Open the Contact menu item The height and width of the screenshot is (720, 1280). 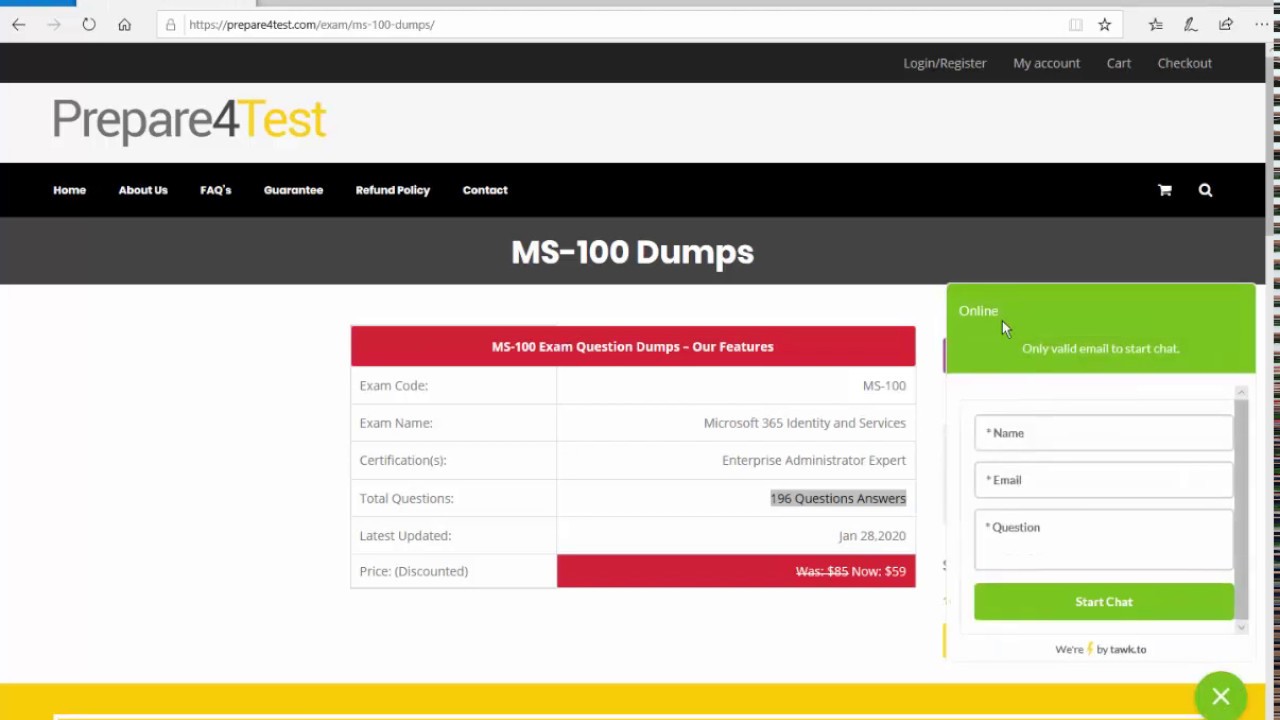tap(485, 190)
